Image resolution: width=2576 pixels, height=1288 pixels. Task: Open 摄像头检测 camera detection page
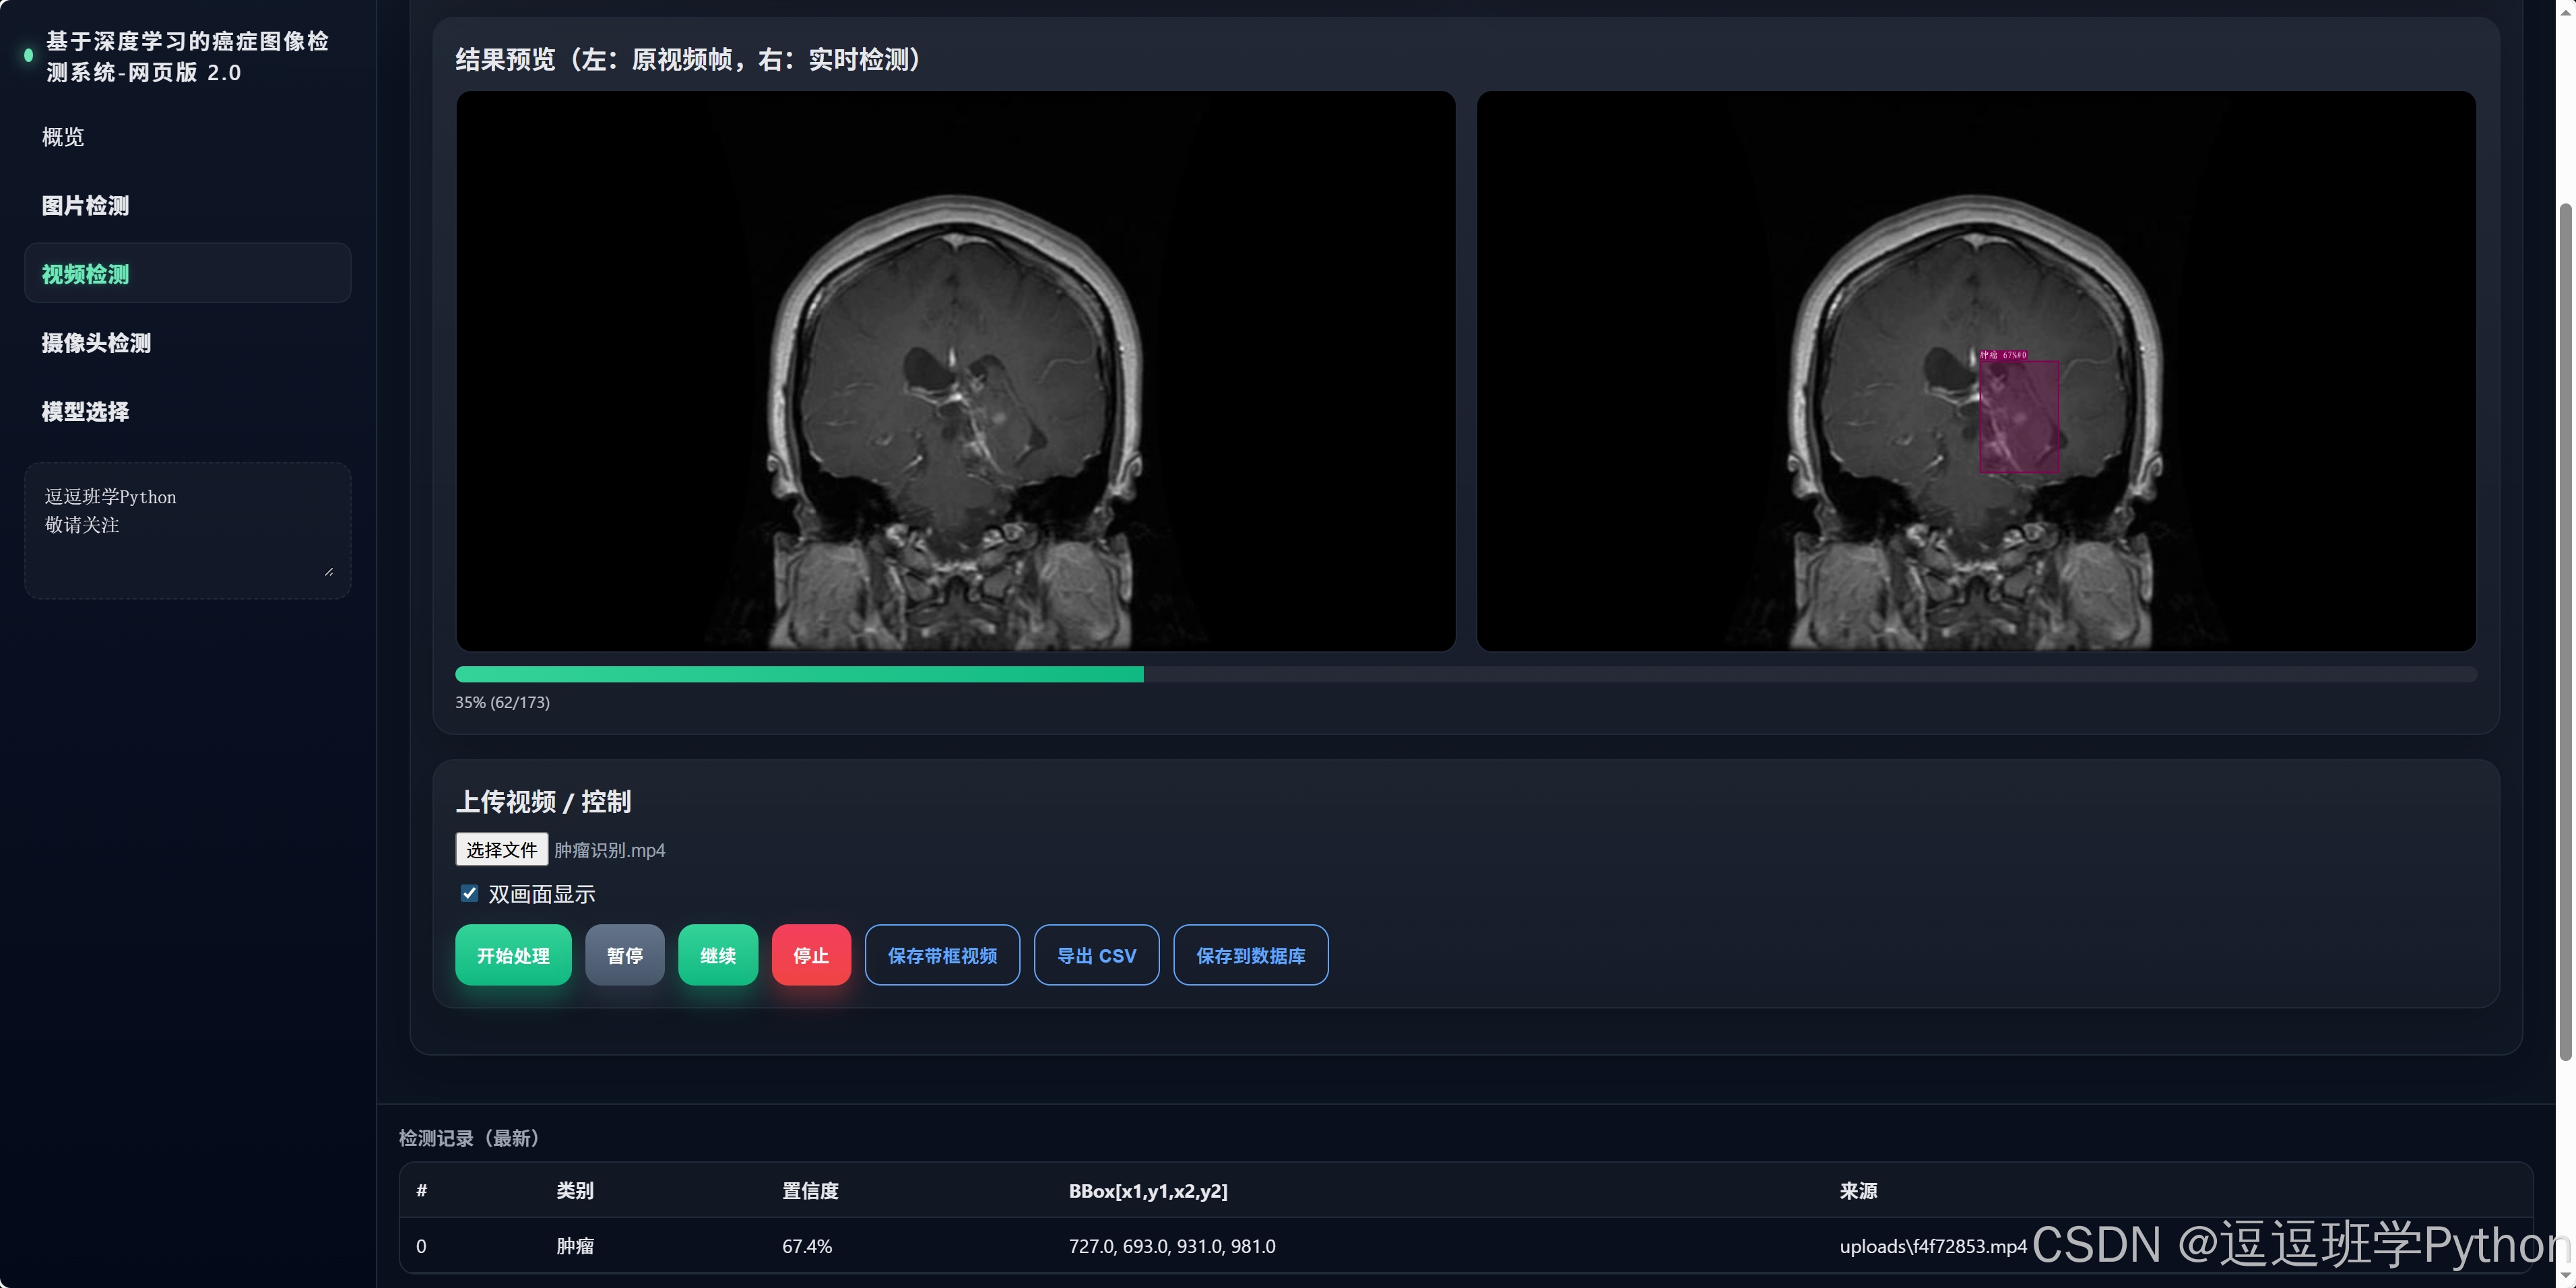pos(96,343)
